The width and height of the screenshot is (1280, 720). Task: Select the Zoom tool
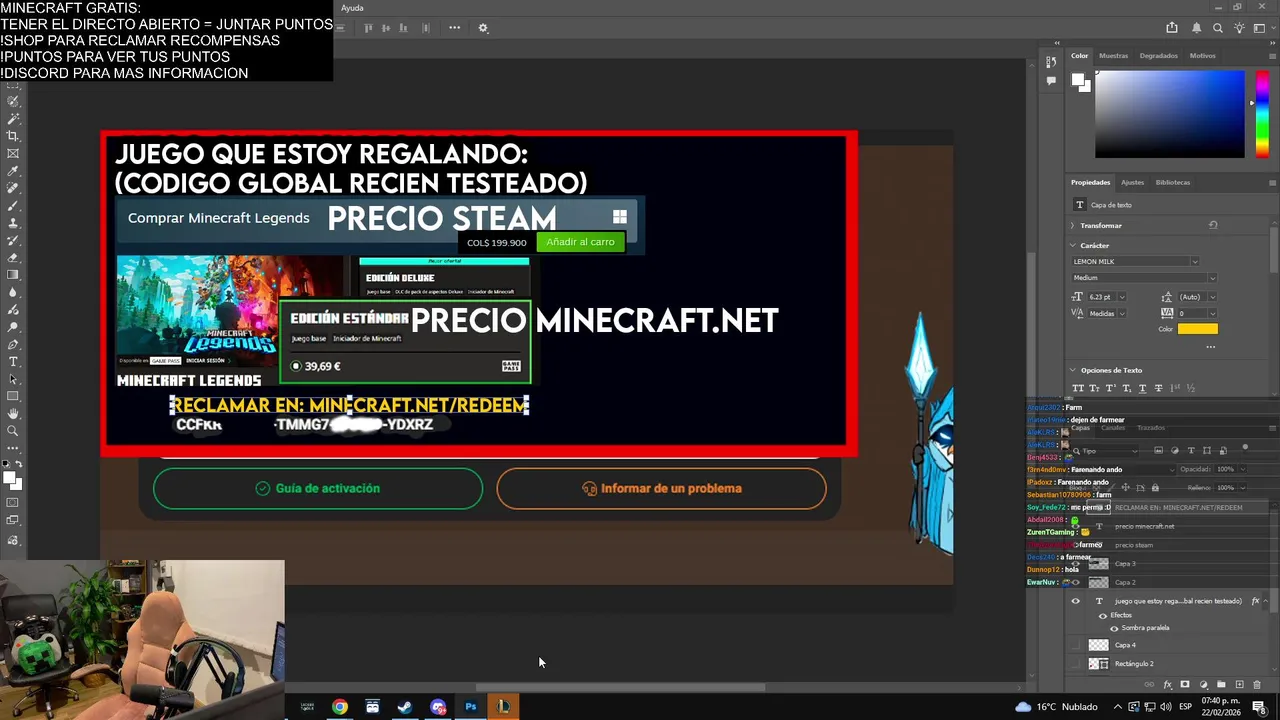[x=13, y=431]
